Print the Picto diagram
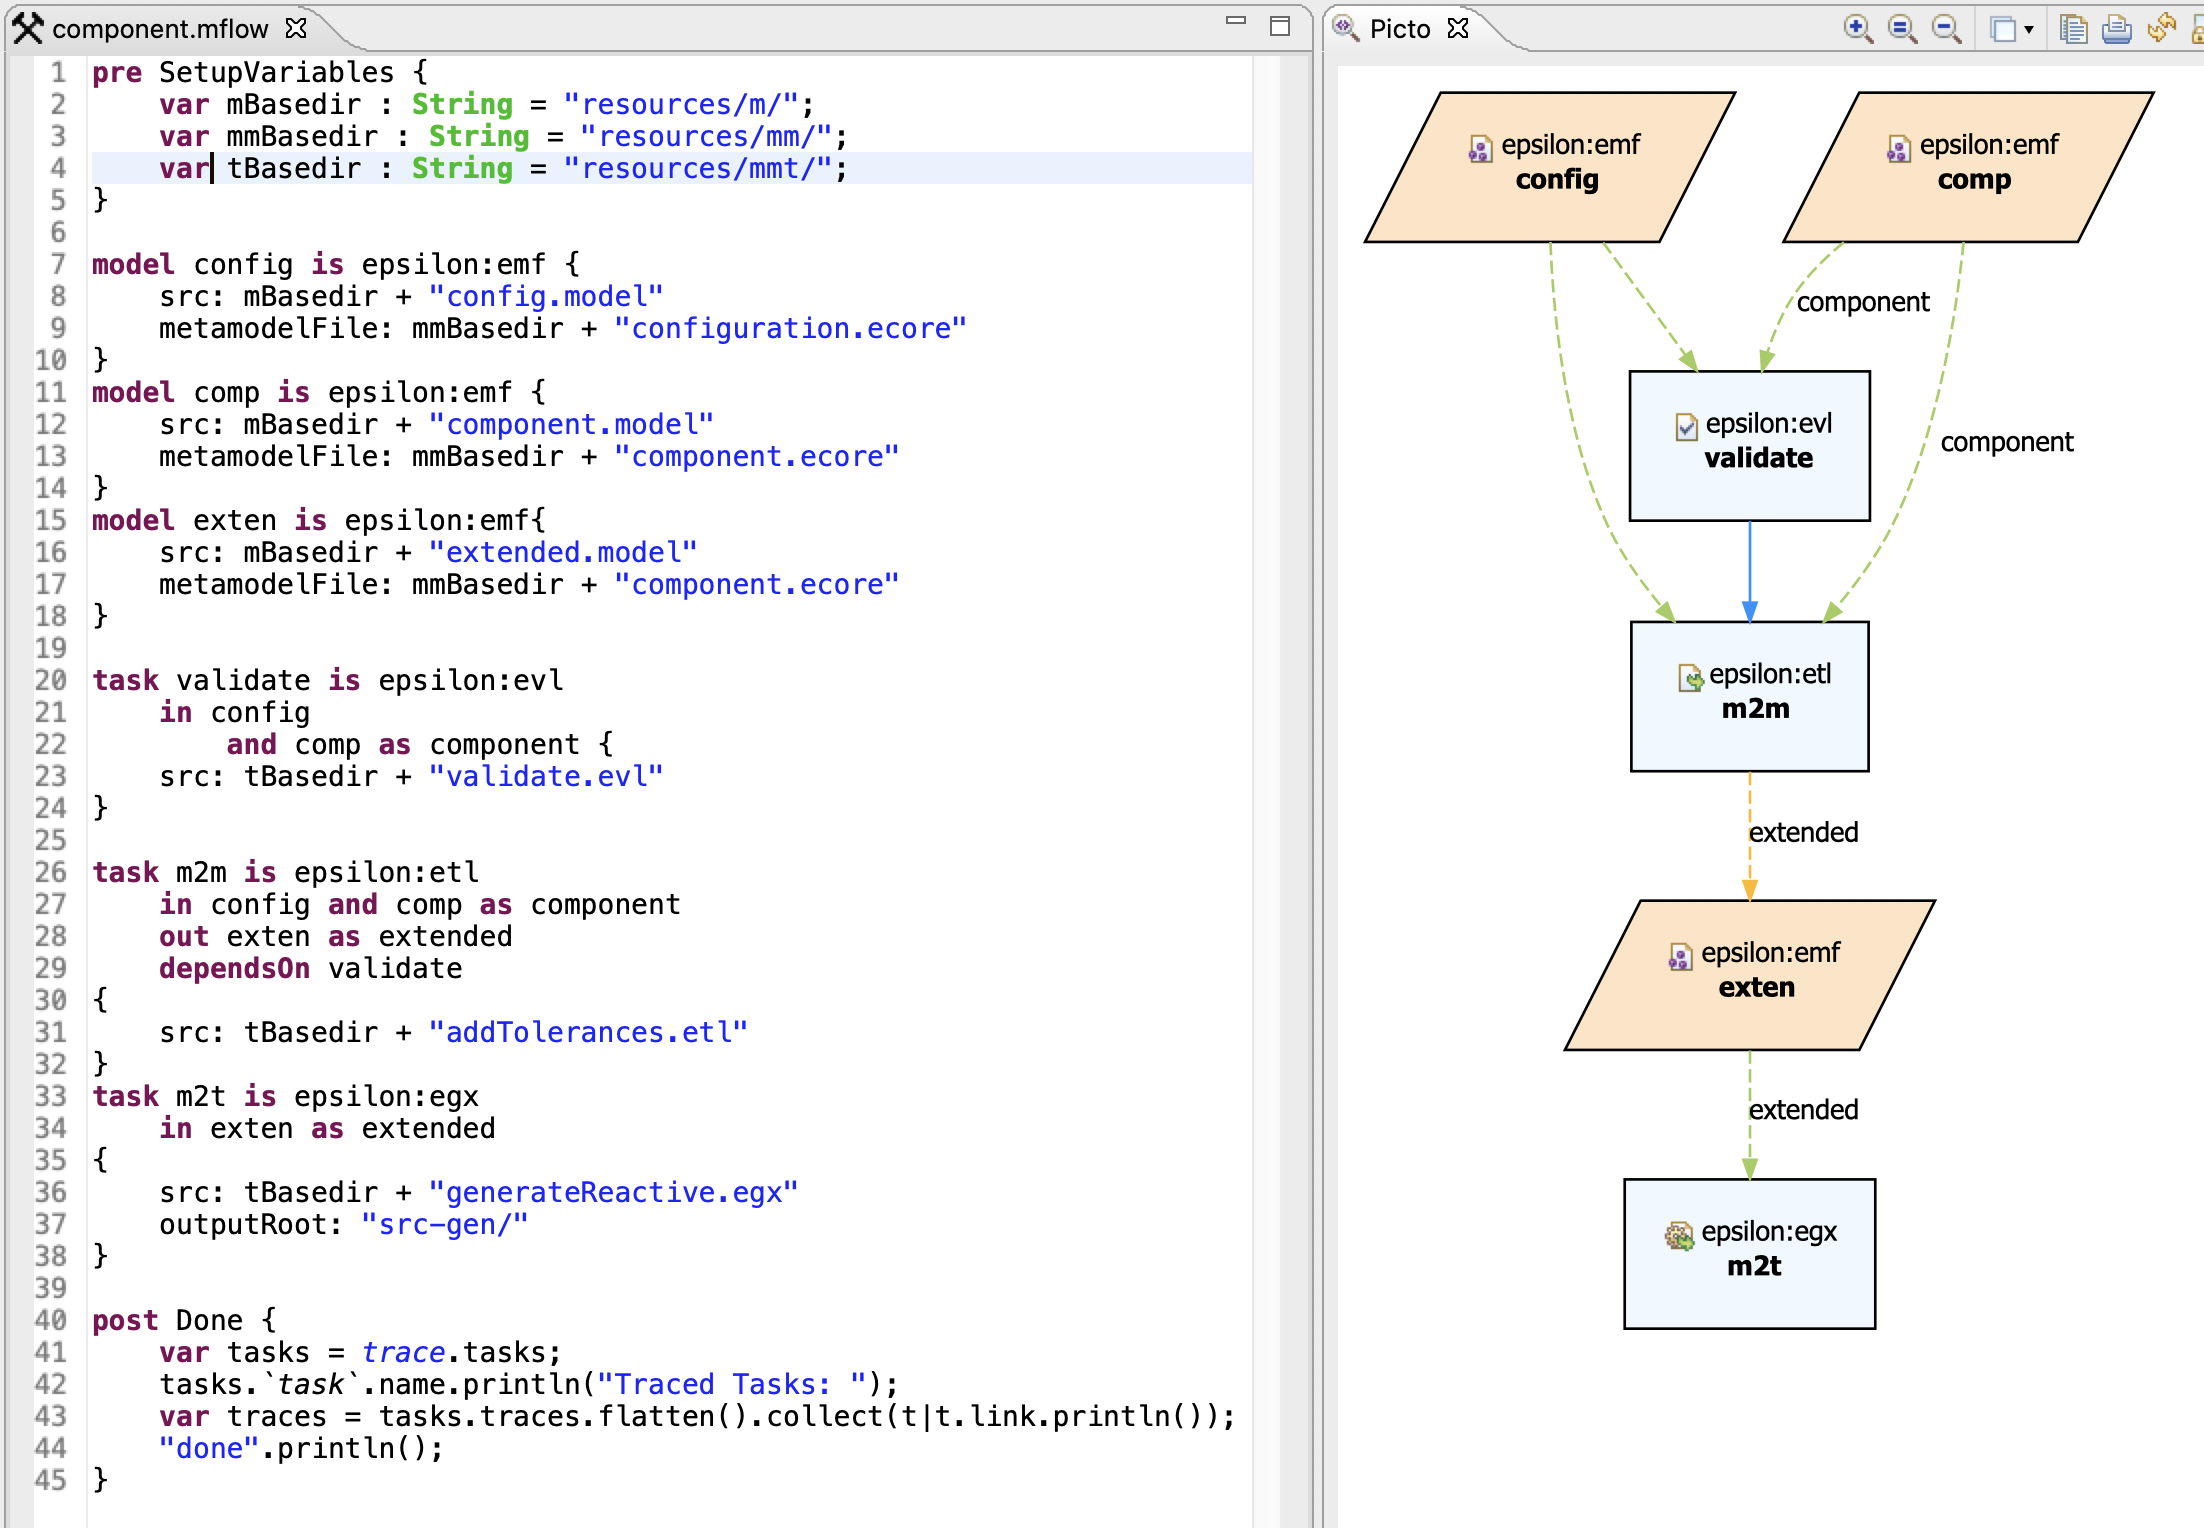Image resolution: width=2204 pixels, height=1528 pixels. pos(2117,29)
